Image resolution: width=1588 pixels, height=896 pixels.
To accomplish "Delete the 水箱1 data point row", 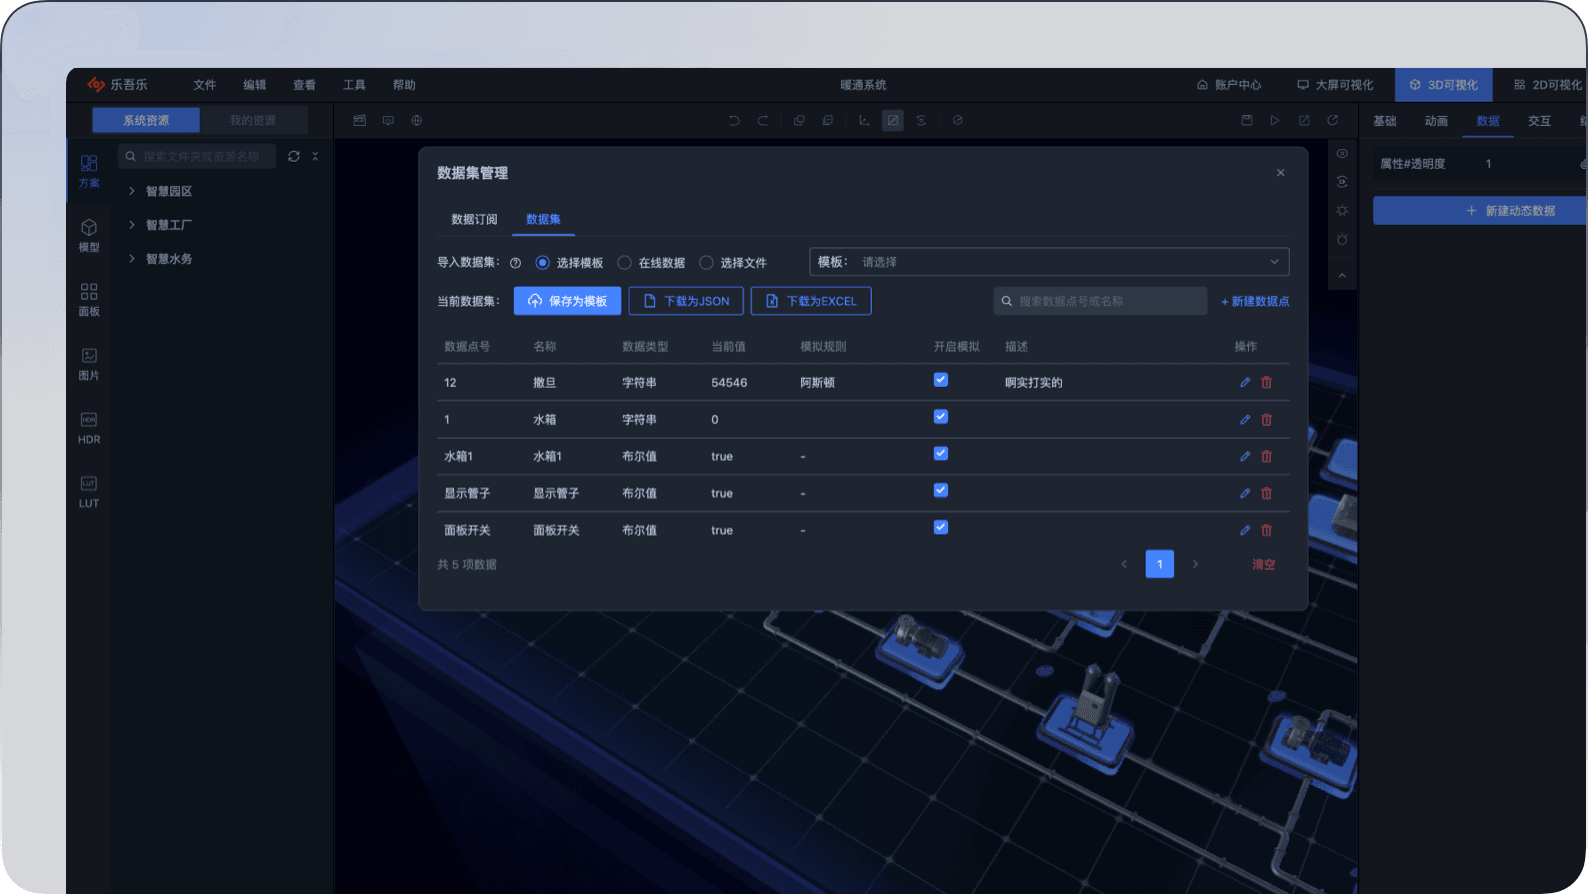I will (1266, 456).
